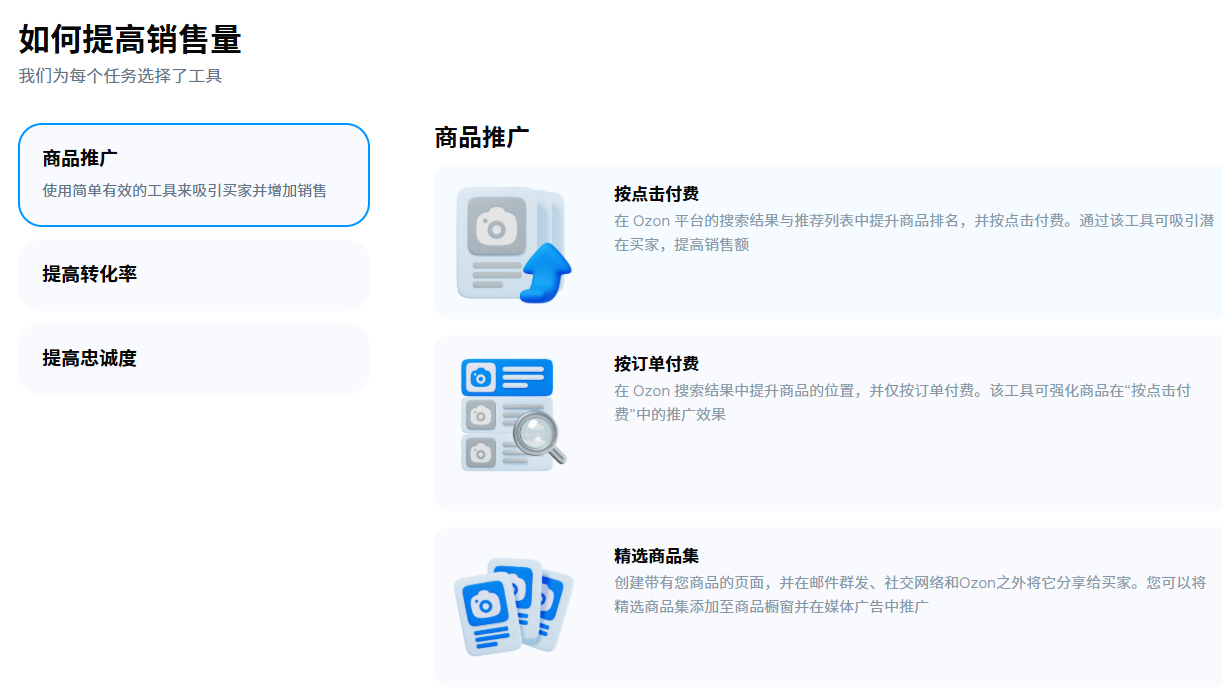The image size is (1223, 691).
Task: Click the 按点击付费 description text
Action: pyautogui.click(x=914, y=232)
